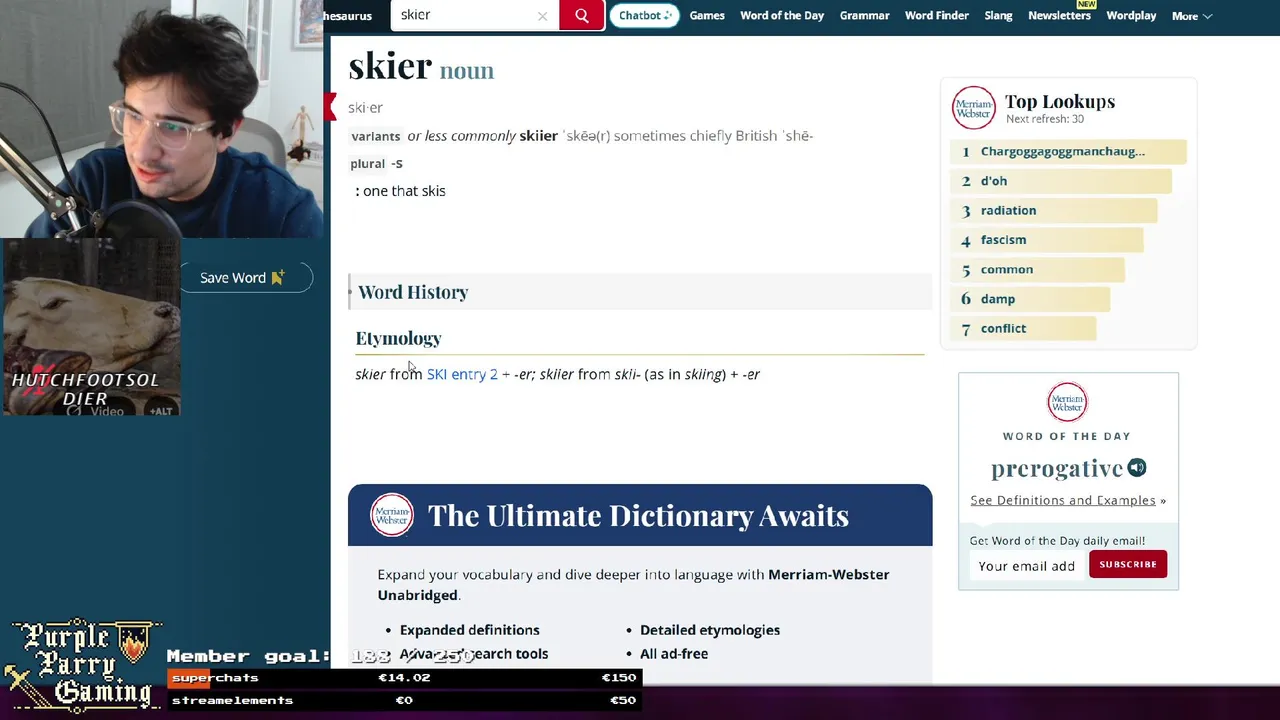Screen dimensions: 1280x720
Task: Click the Hutchfootsoldier video thumbnail
Action: click(x=91, y=327)
